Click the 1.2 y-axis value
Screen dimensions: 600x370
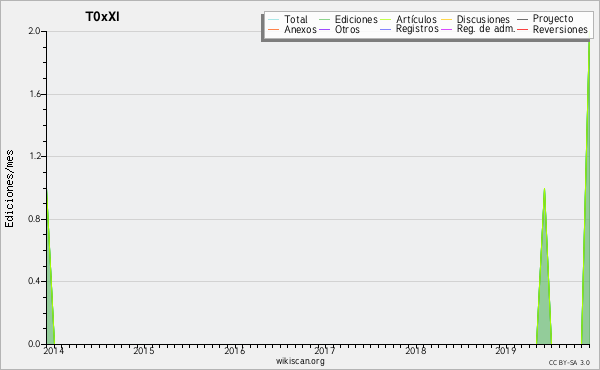34,156
